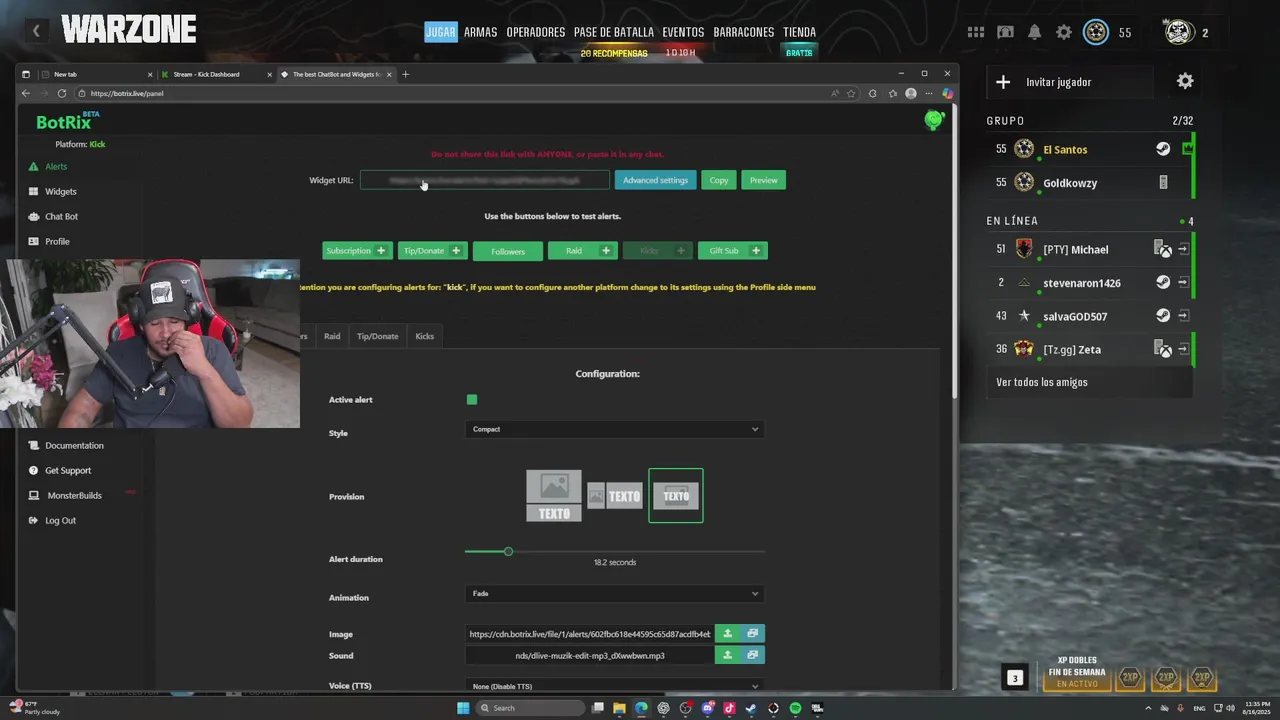Click the browser back arrow

[26, 93]
